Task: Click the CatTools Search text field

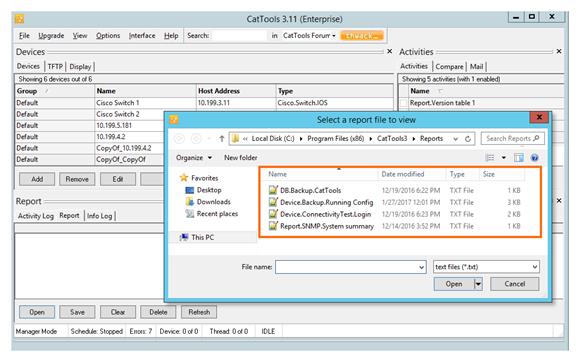Action: 239,36
